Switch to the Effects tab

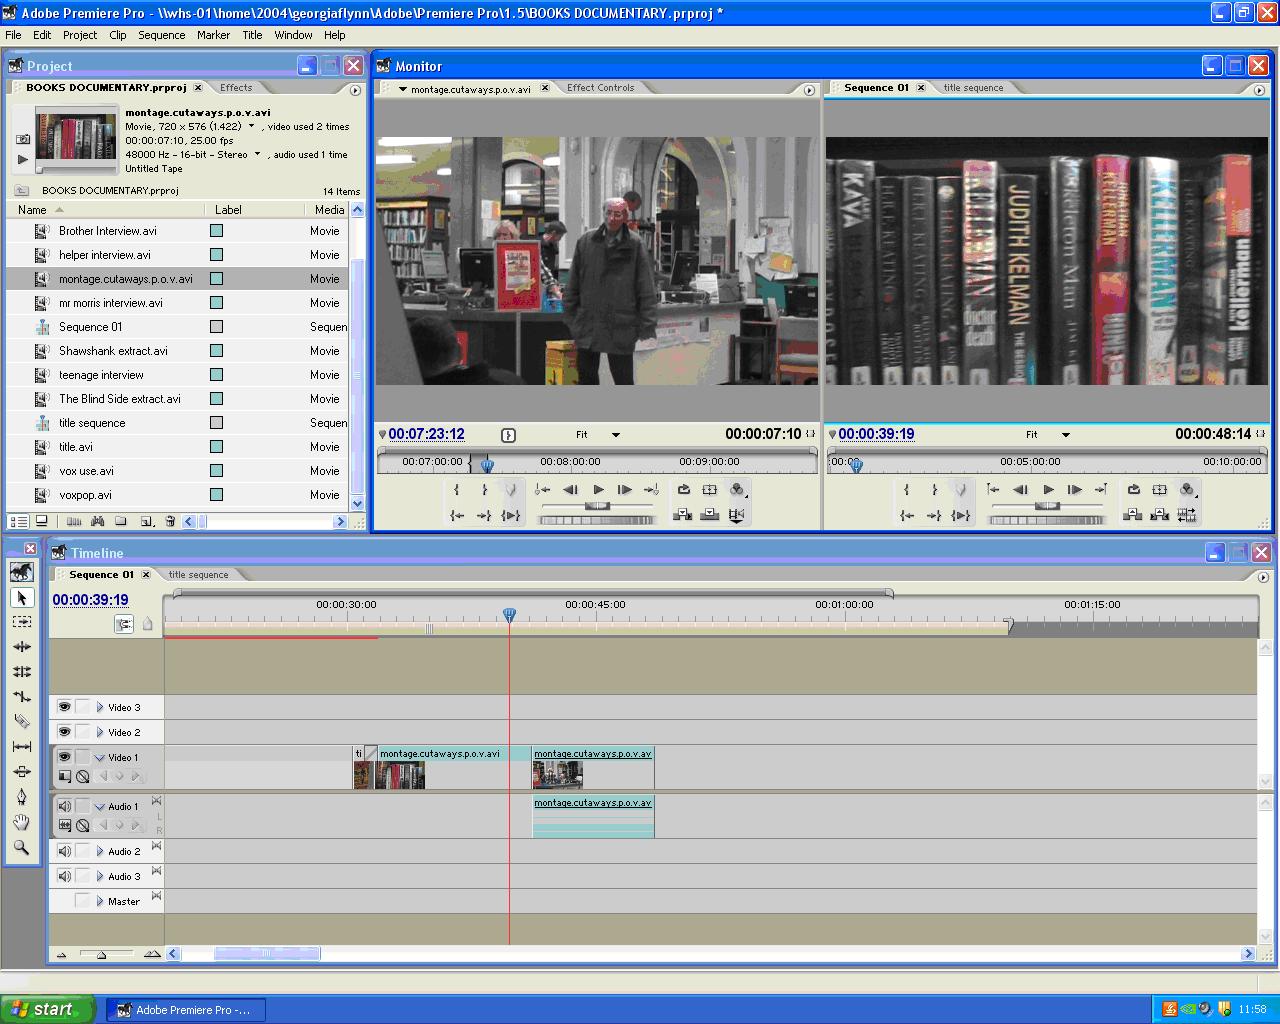pos(236,88)
